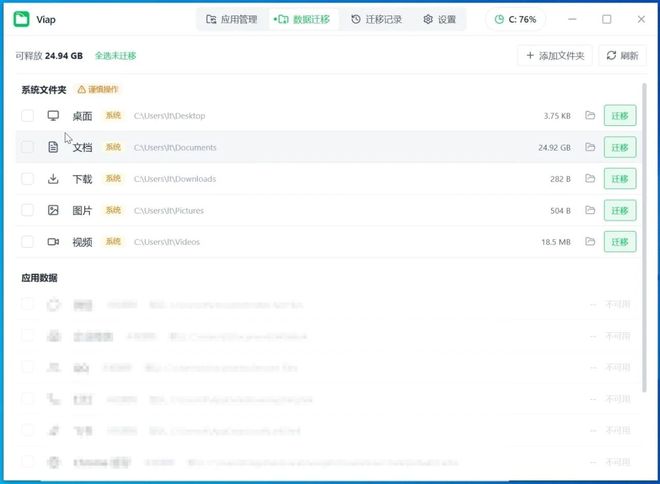This screenshot has width=660, height=484.
Task: Click the 视频 camera icon
Action: [x=53, y=242]
